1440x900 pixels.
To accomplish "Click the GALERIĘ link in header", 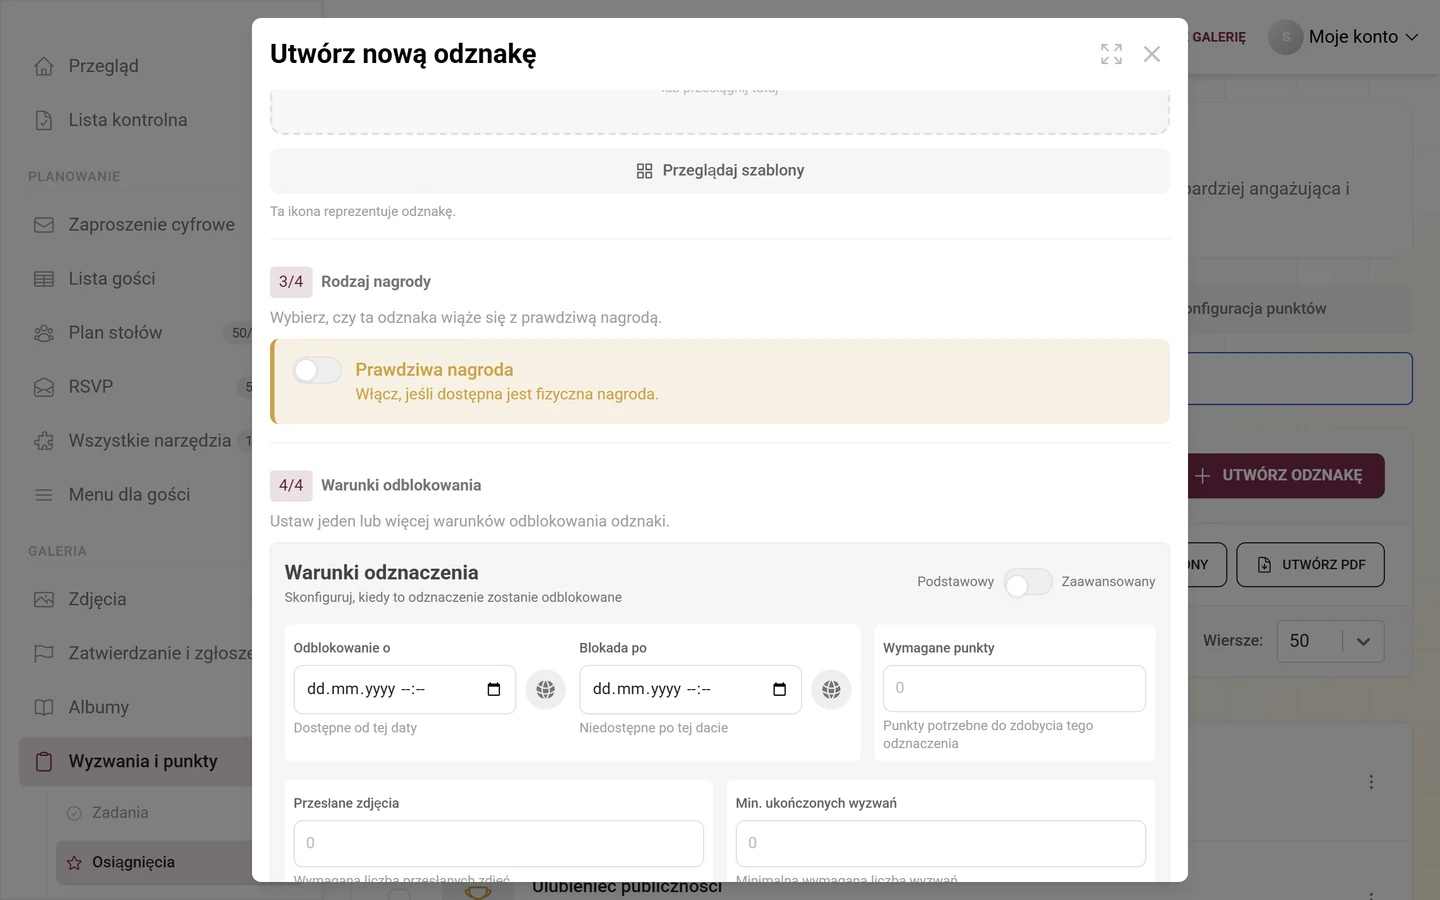I will pos(1218,37).
